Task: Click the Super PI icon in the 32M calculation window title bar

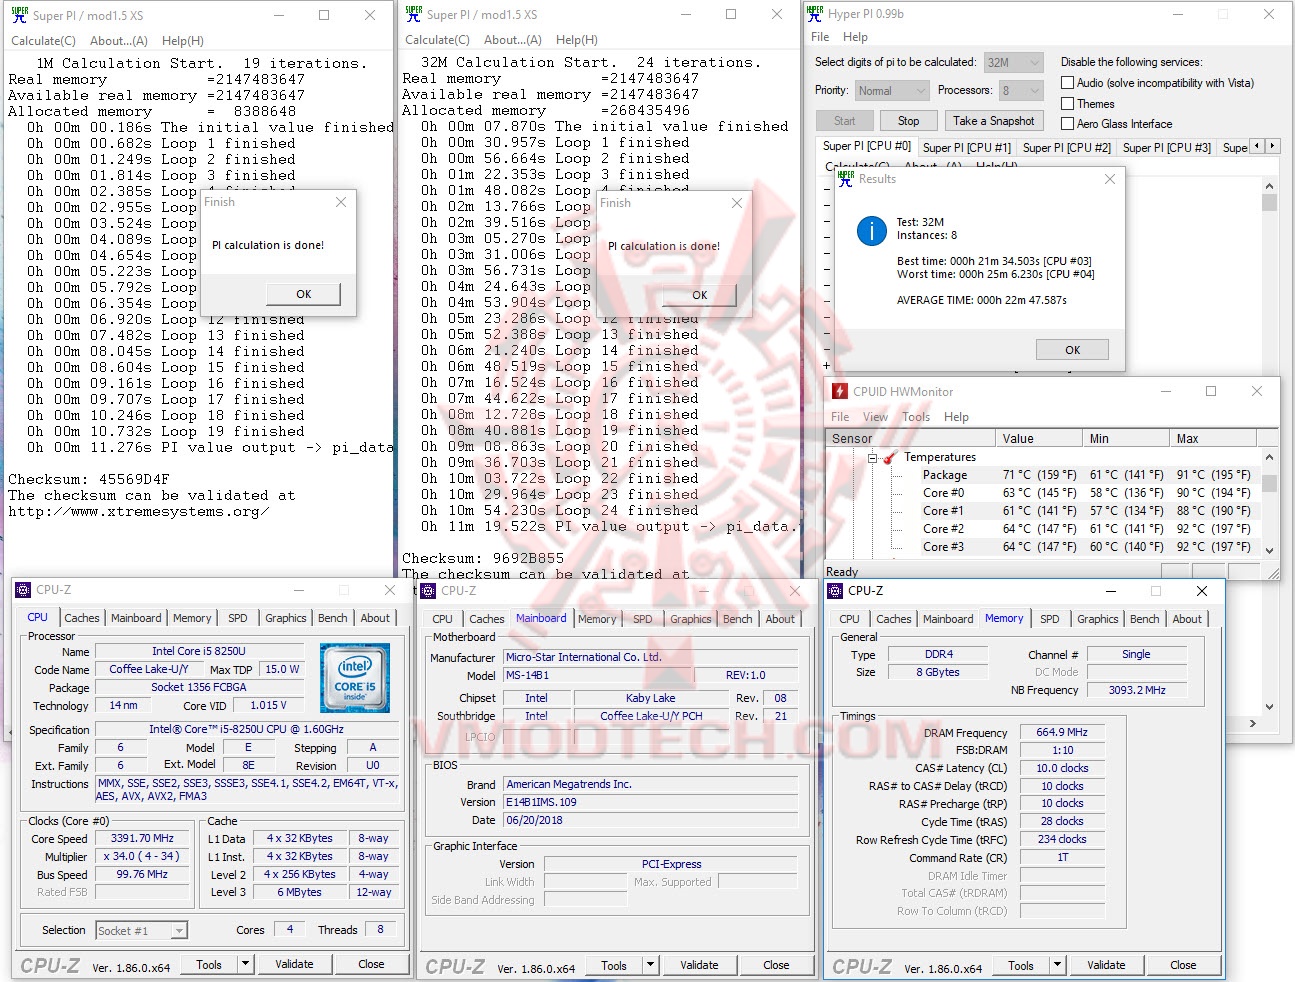Action: tap(414, 14)
